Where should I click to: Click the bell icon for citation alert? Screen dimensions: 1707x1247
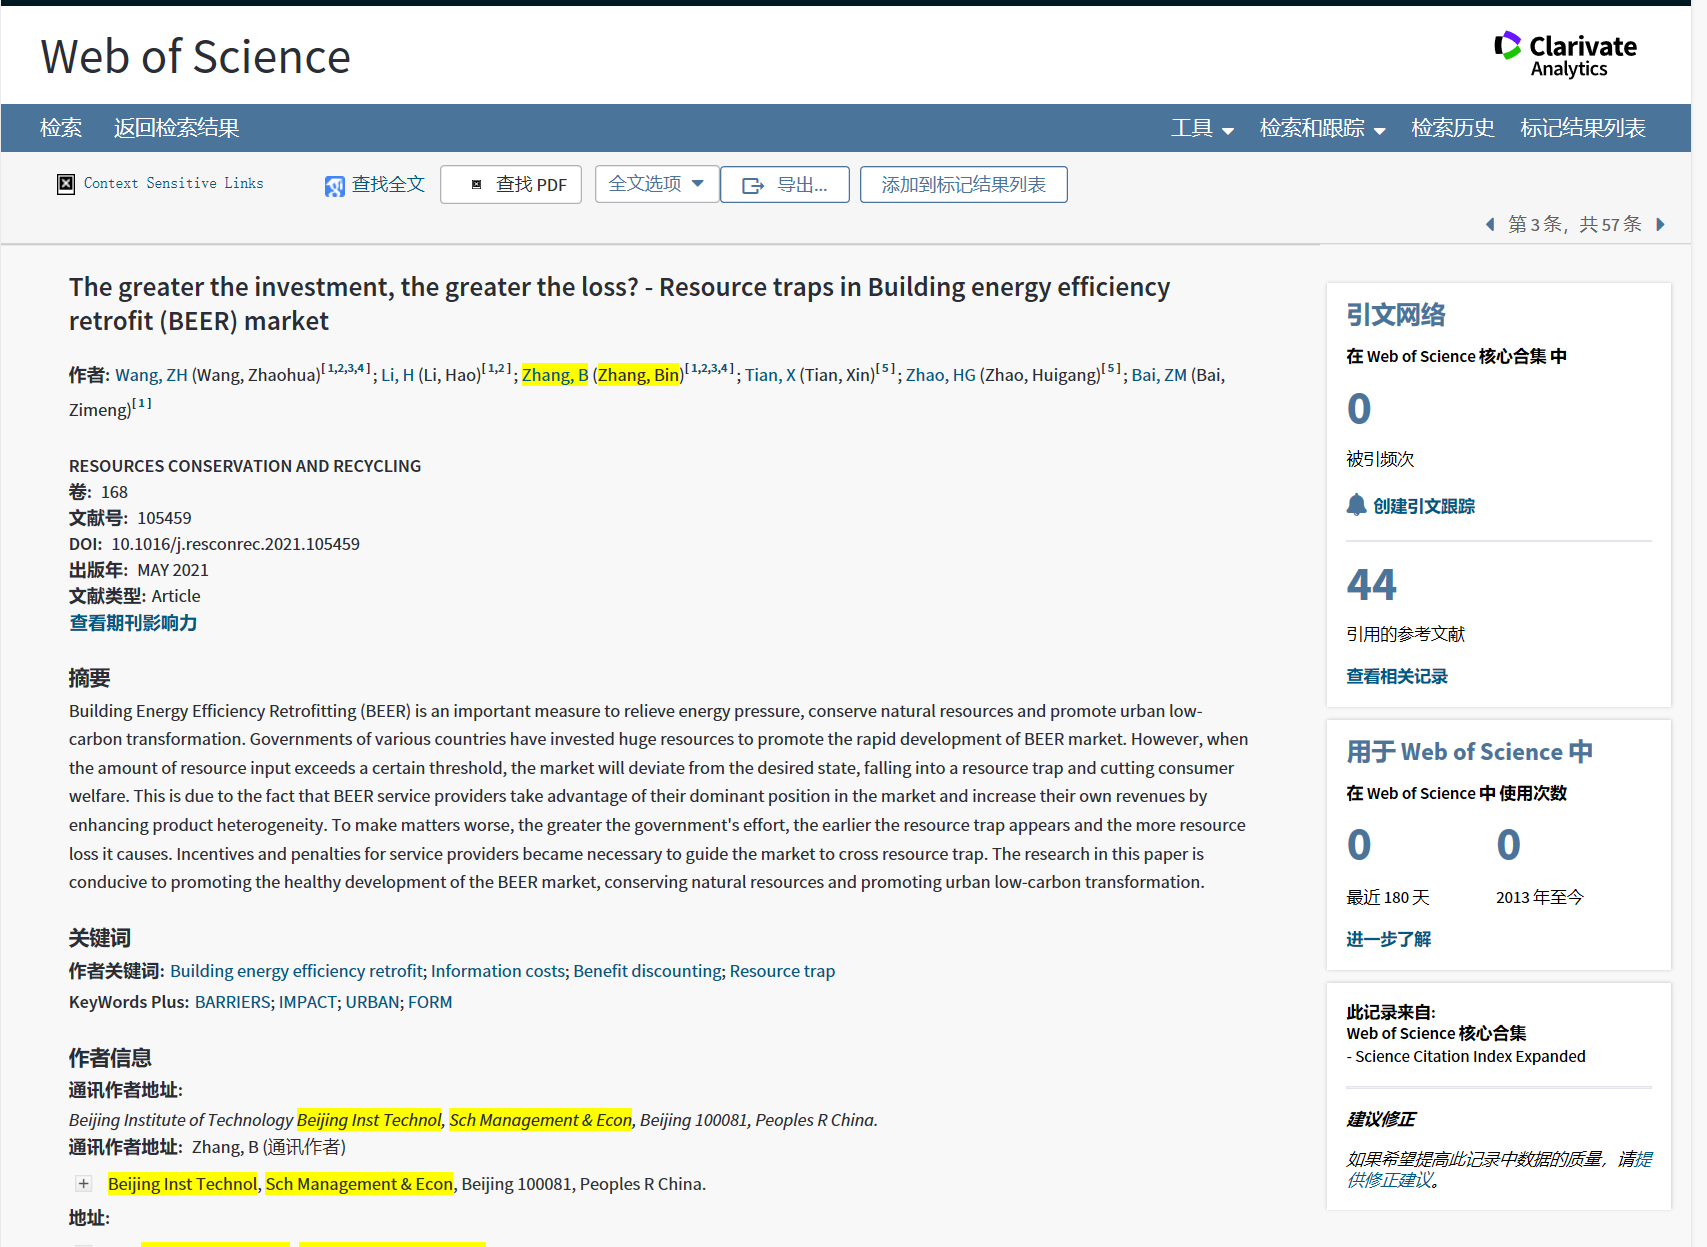click(x=1356, y=505)
